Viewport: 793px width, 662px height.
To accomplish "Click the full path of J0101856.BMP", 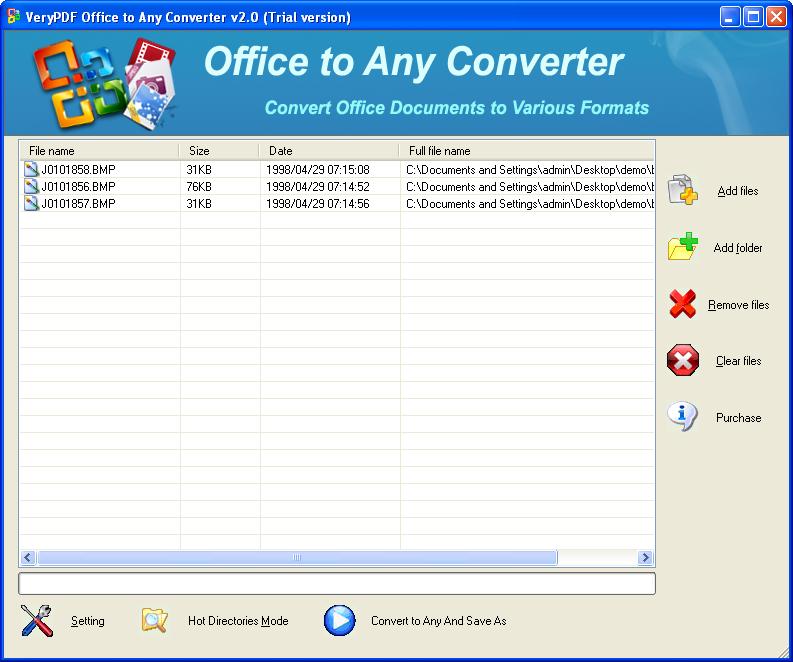I will click(x=530, y=187).
